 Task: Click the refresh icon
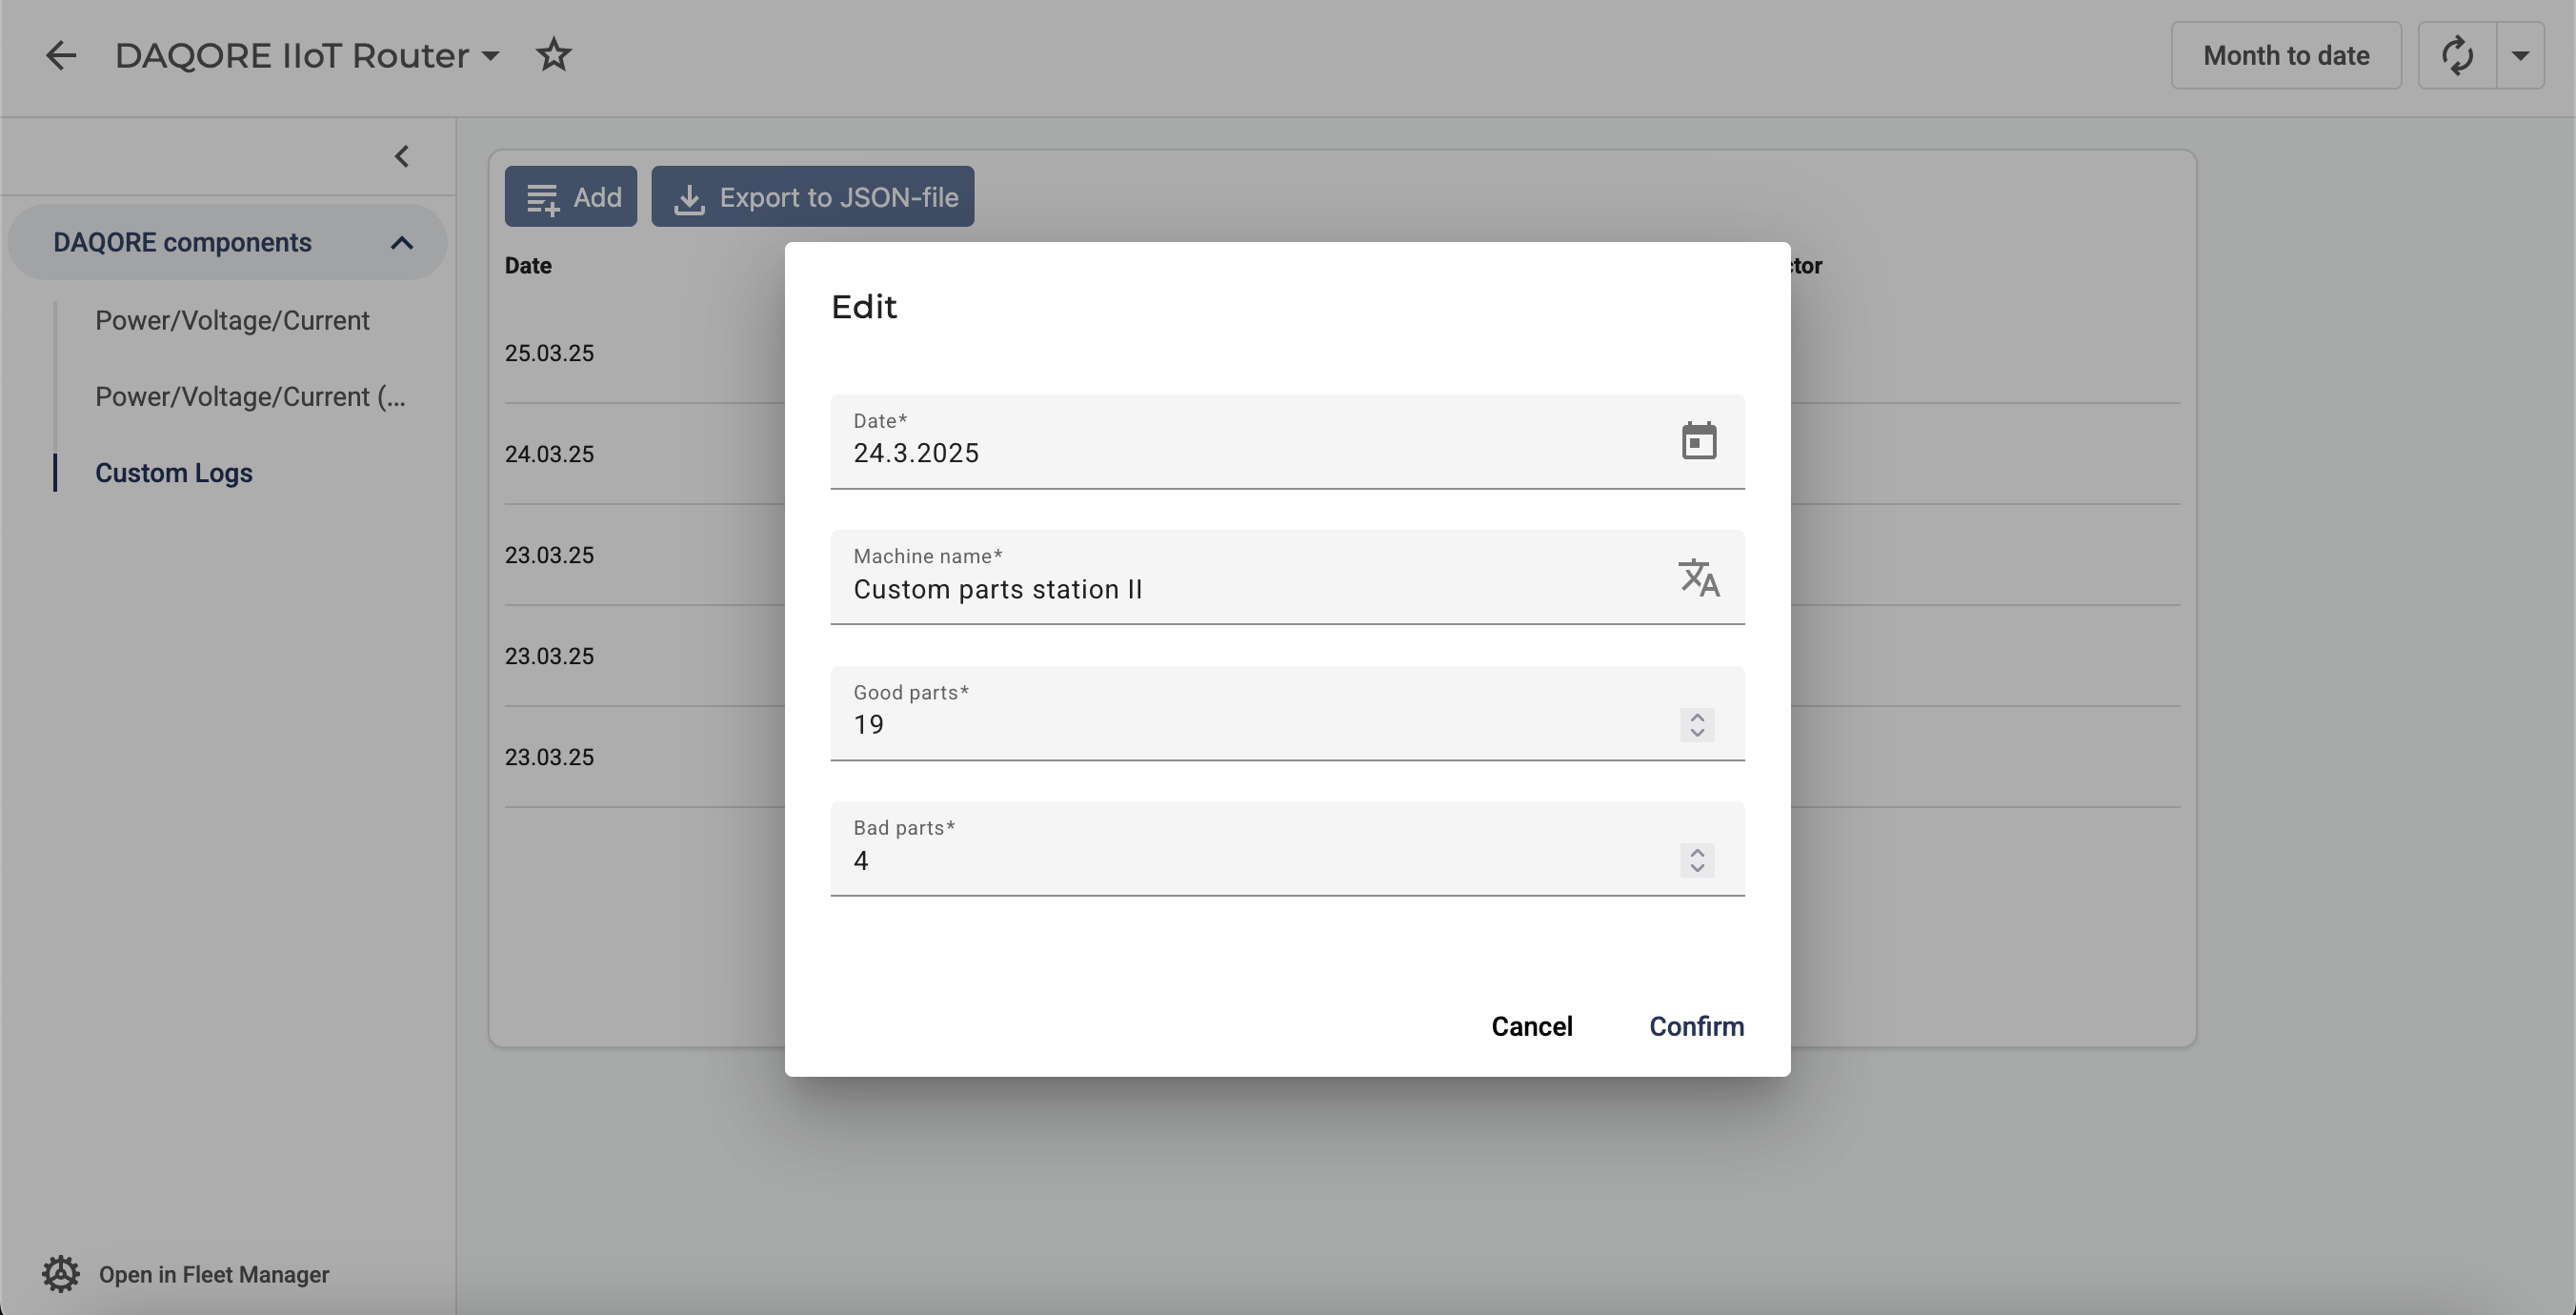[x=2457, y=55]
